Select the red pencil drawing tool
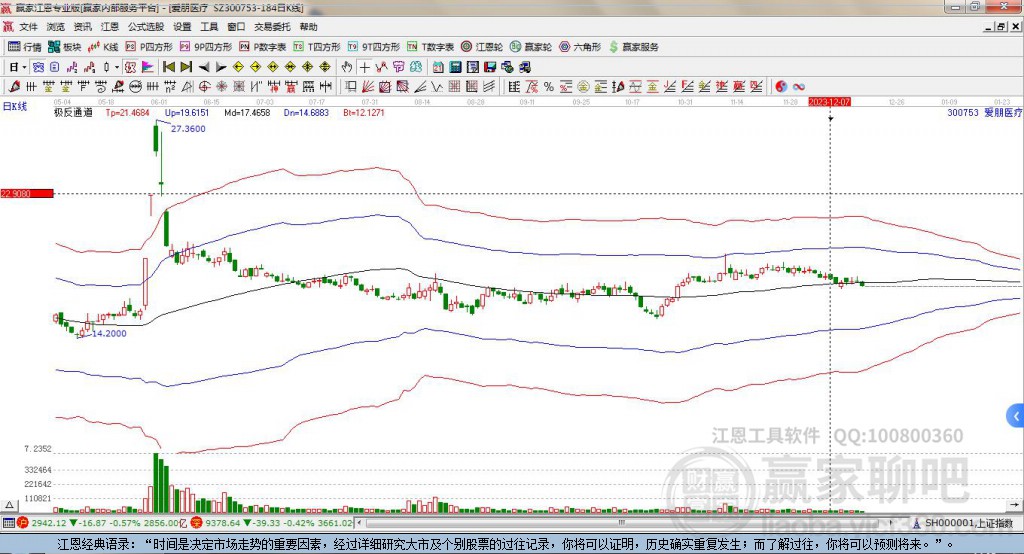The height and width of the screenshot is (554, 1024). (x=14, y=86)
